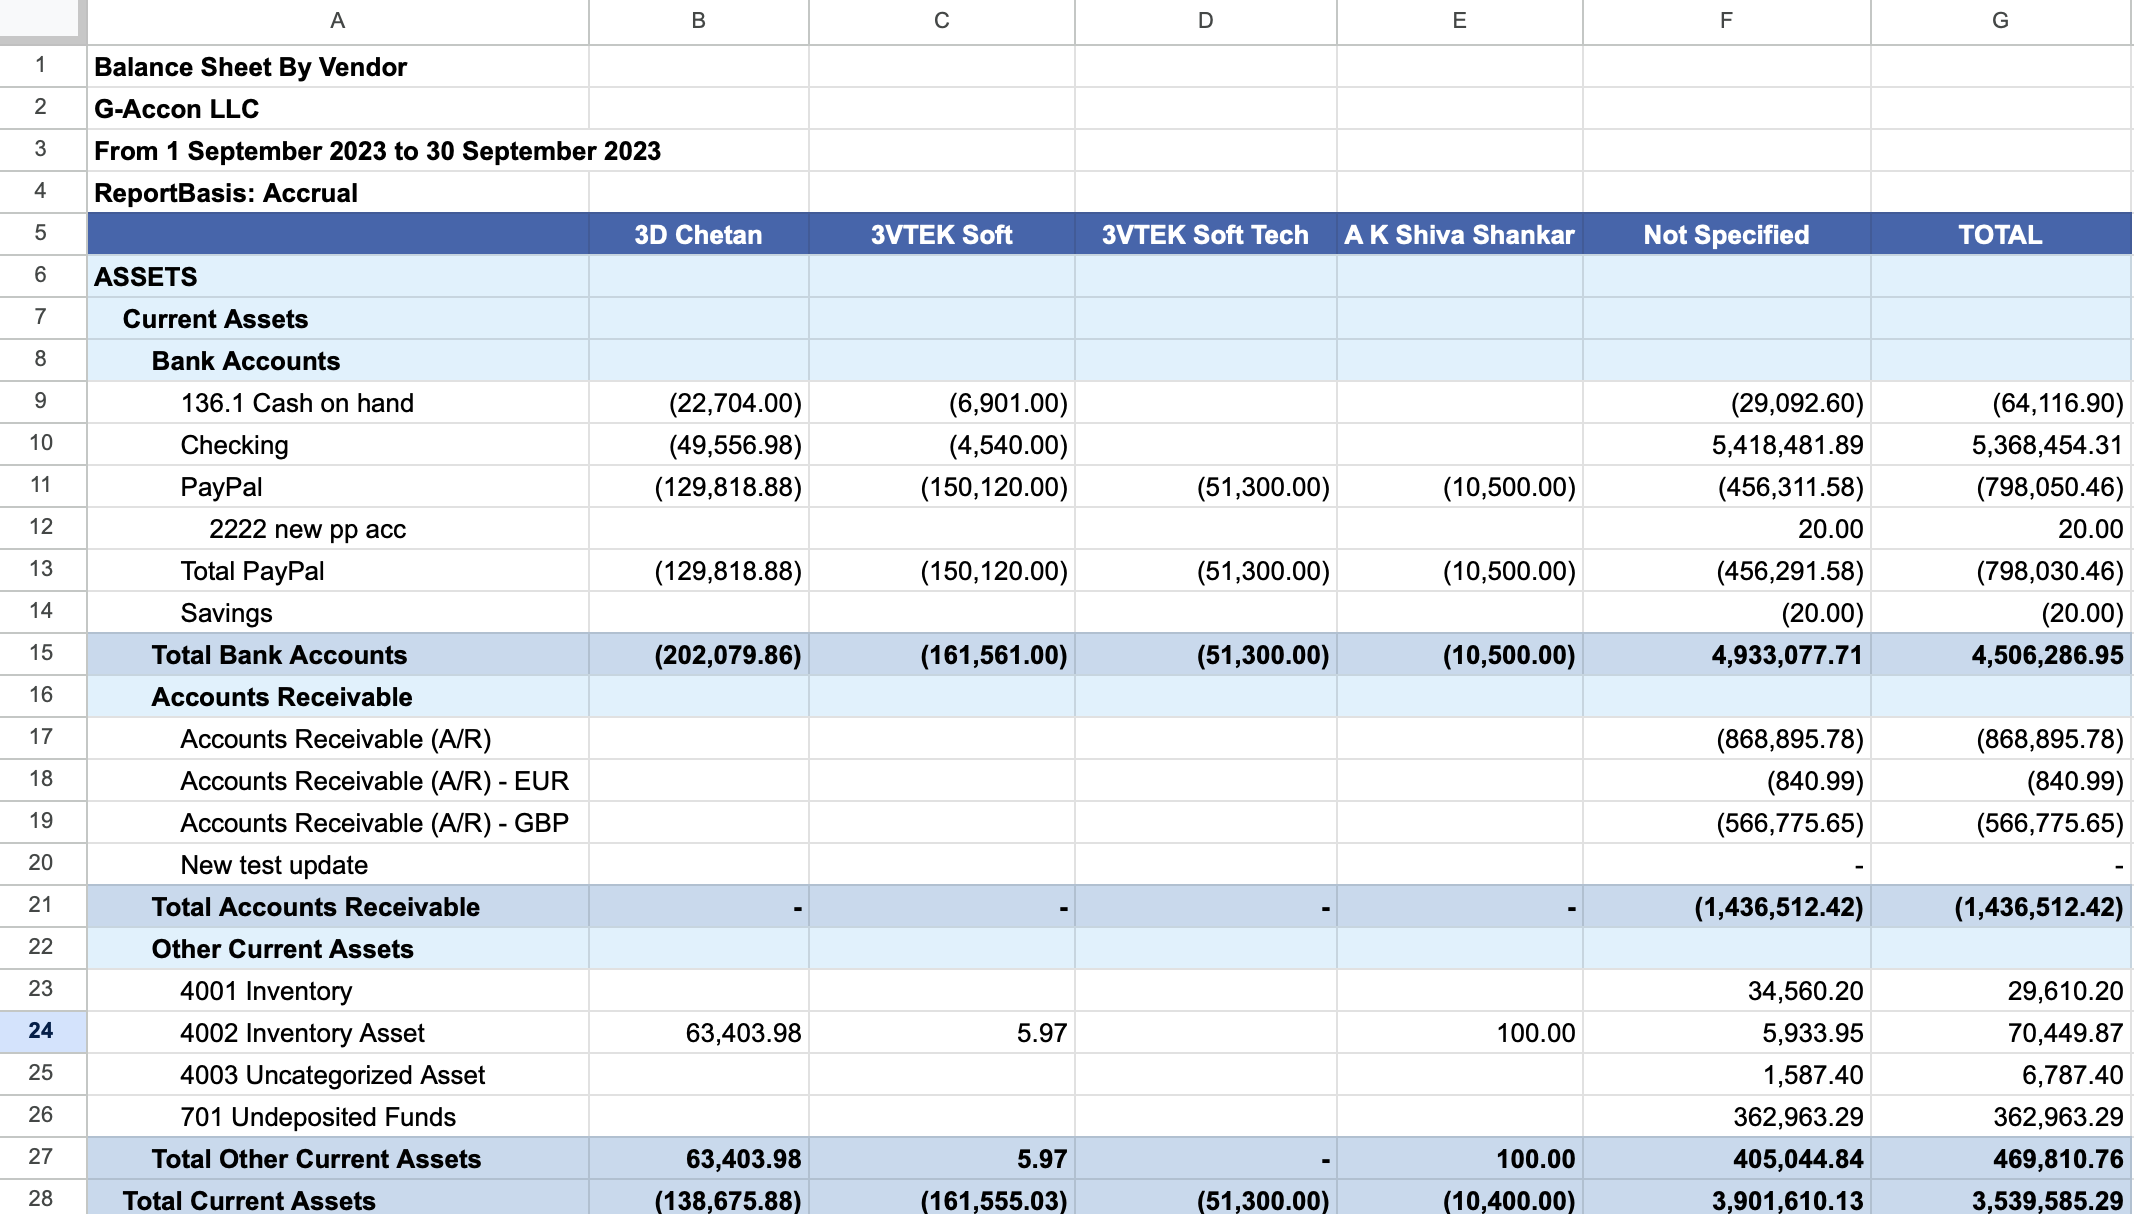Select row 24 header
This screenshot has width=2134, height=1214.
[42, 1031]
